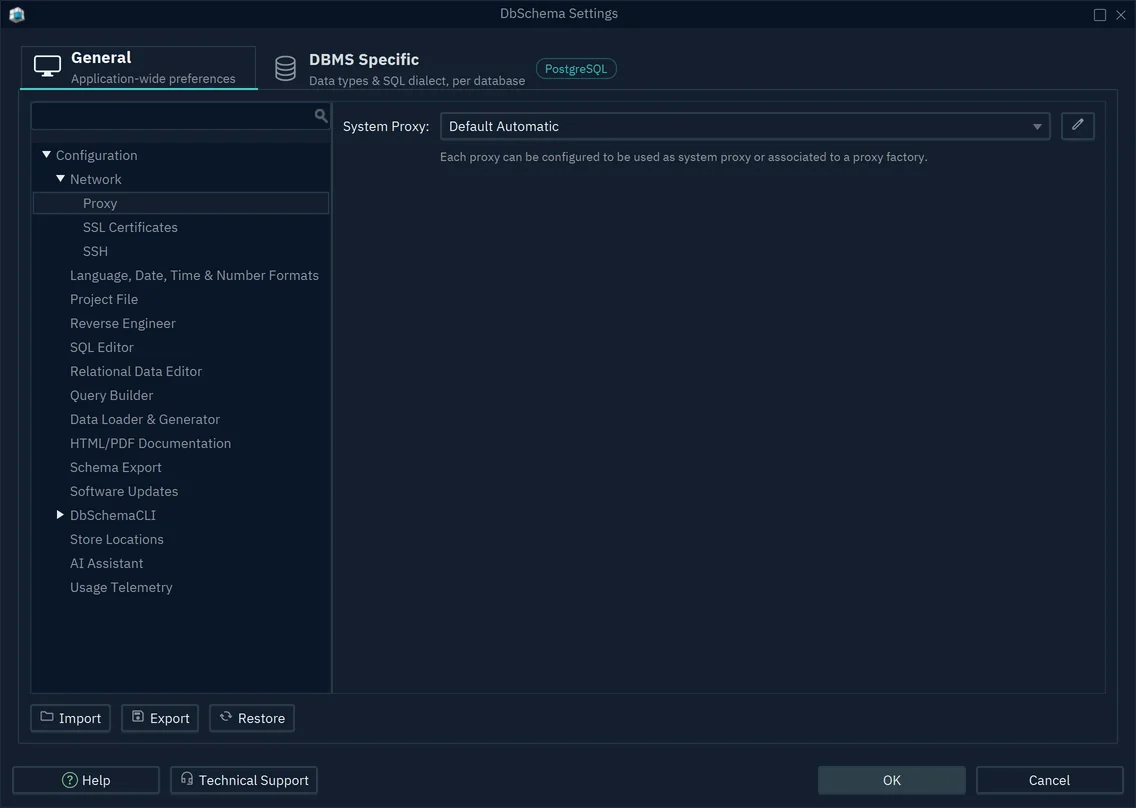Click the Import settings button
This screenshot has height=808, width=1136.
coord(70,718)
